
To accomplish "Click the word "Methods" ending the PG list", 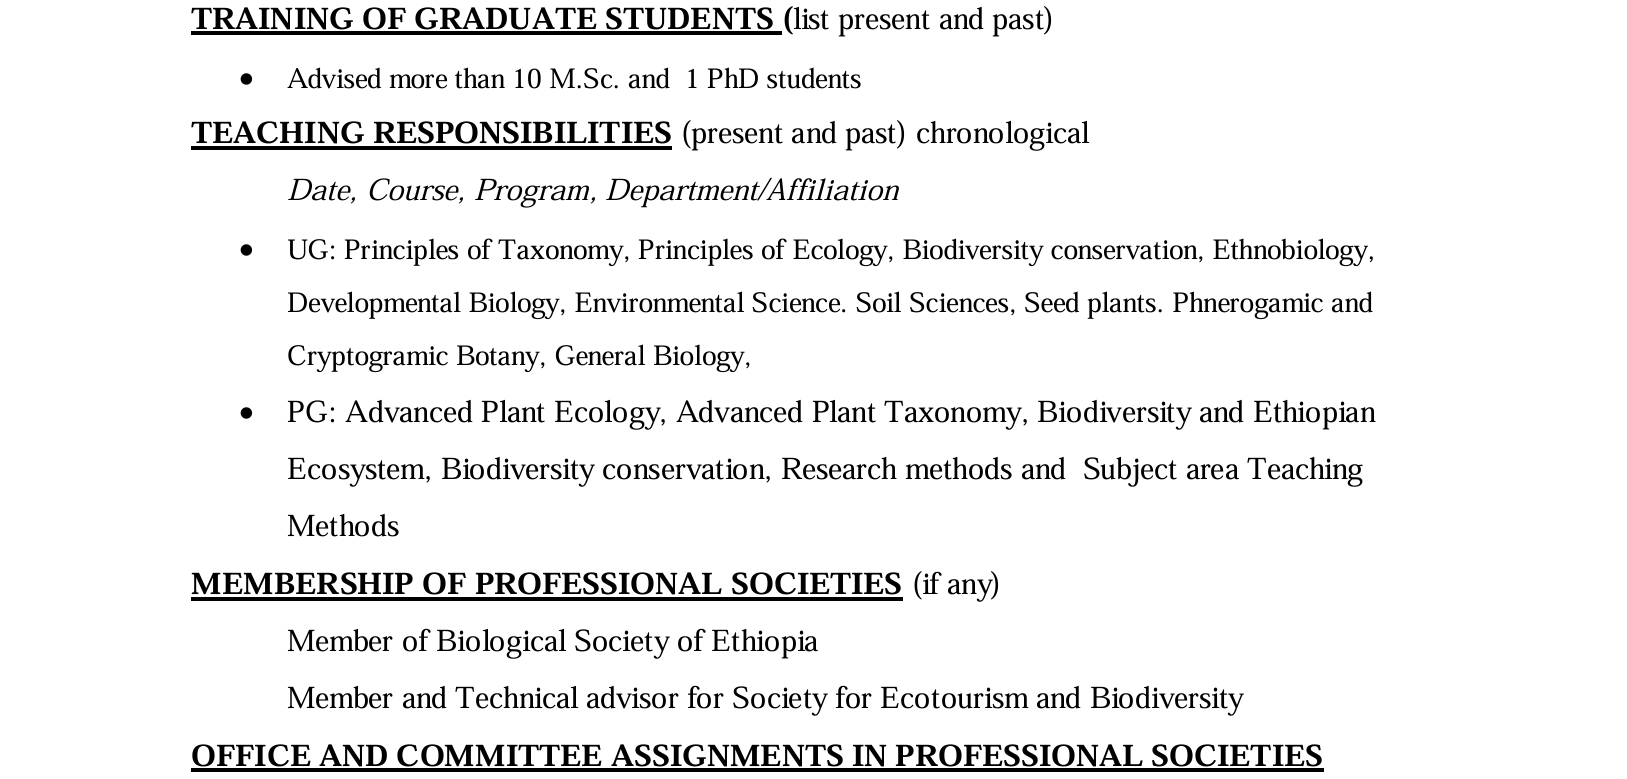I will (x=343, y=527).
